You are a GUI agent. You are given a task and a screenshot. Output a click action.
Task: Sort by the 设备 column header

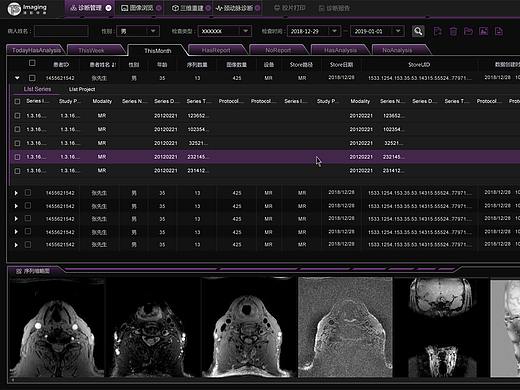(269, 65)
